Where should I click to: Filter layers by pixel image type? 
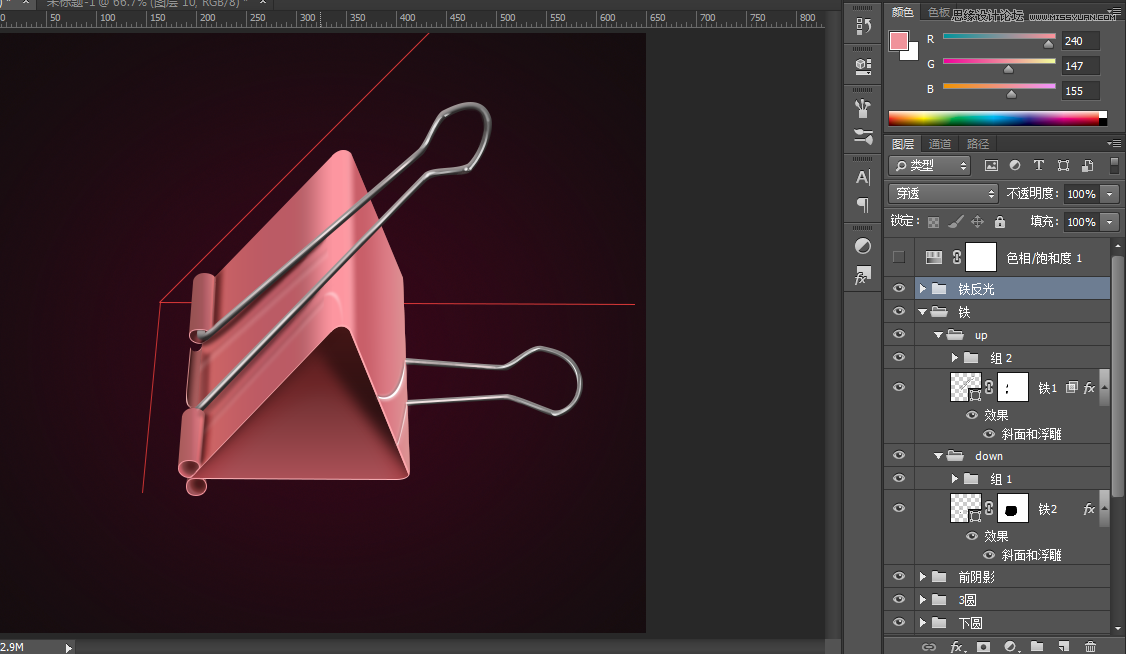click(991, 166)
